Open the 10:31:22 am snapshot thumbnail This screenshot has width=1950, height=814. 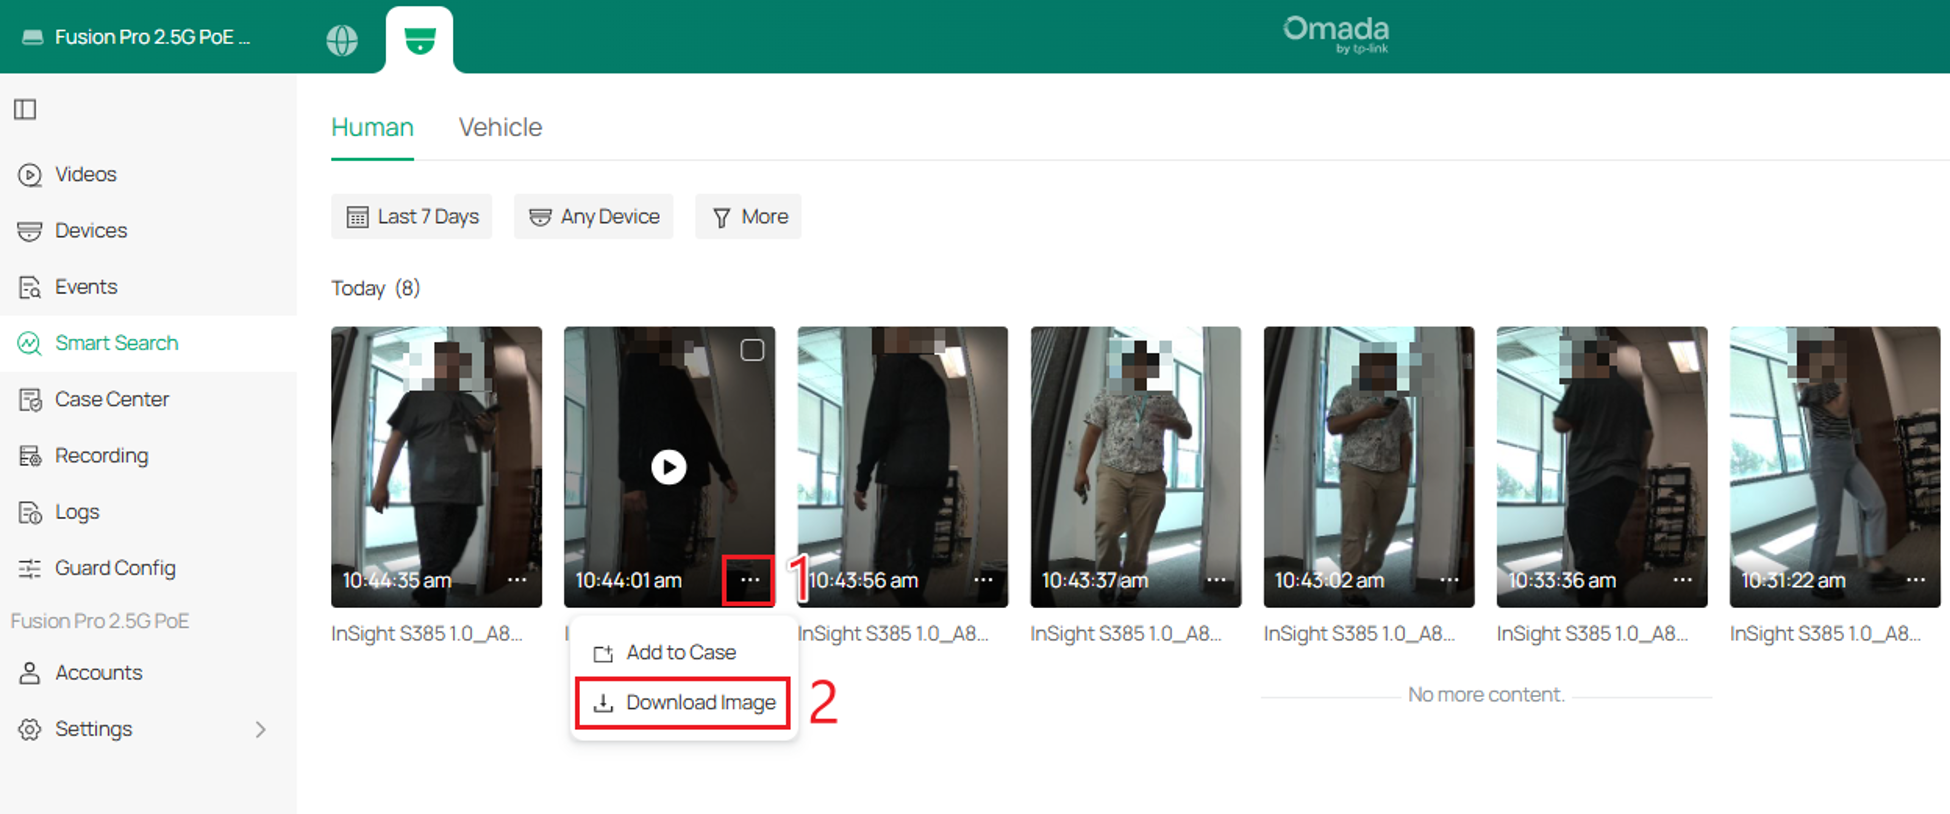pos(1835,467)
